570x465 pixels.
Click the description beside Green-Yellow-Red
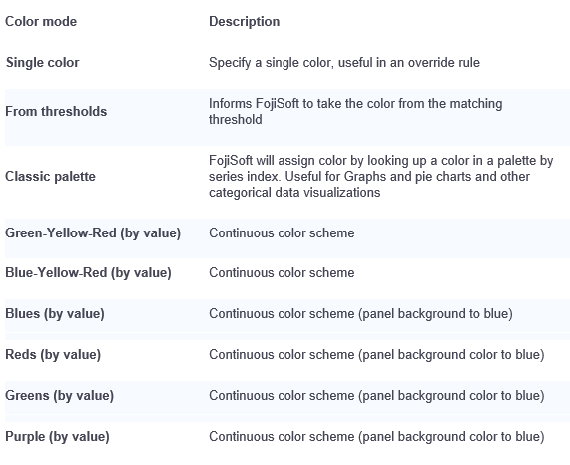(281, 233)
